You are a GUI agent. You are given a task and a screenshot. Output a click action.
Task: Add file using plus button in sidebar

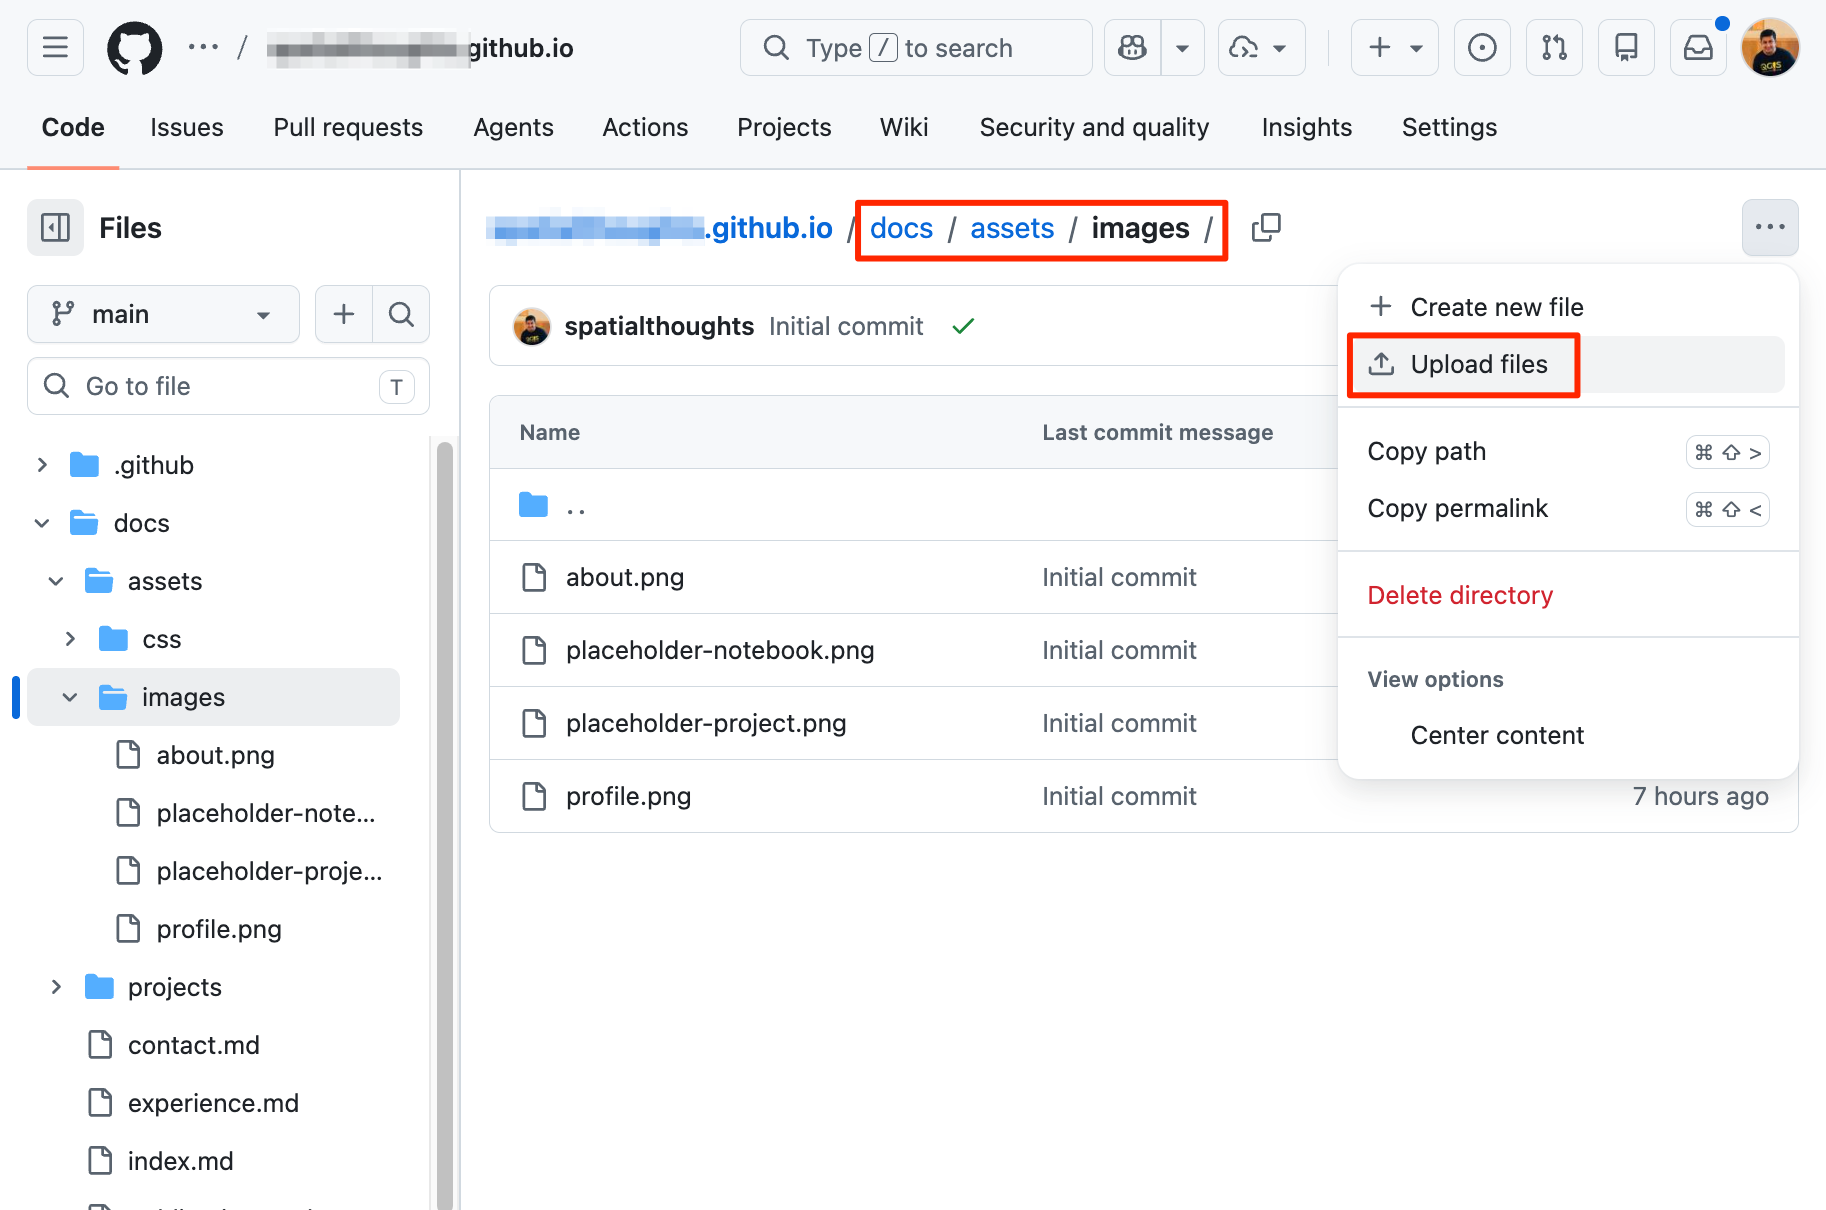tap(344, 314)
